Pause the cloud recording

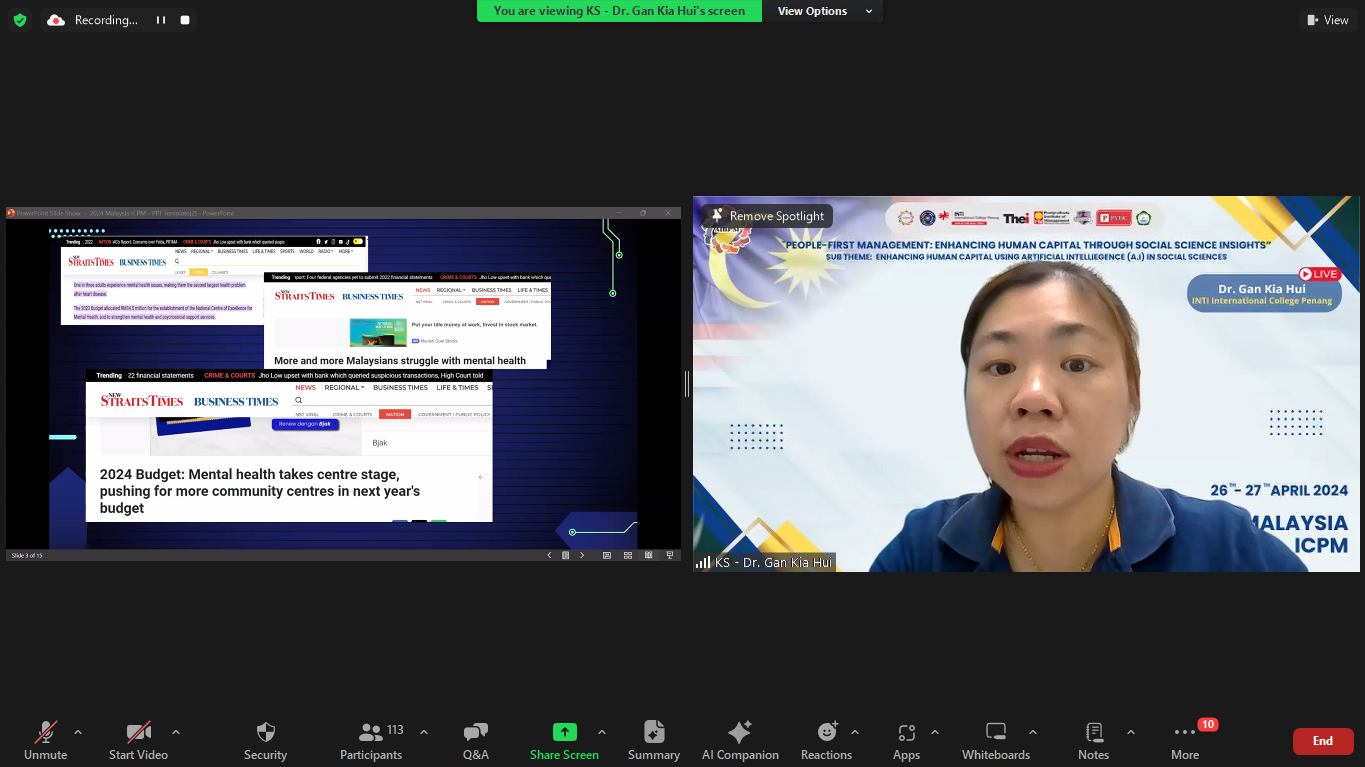(x=161, y=20)
